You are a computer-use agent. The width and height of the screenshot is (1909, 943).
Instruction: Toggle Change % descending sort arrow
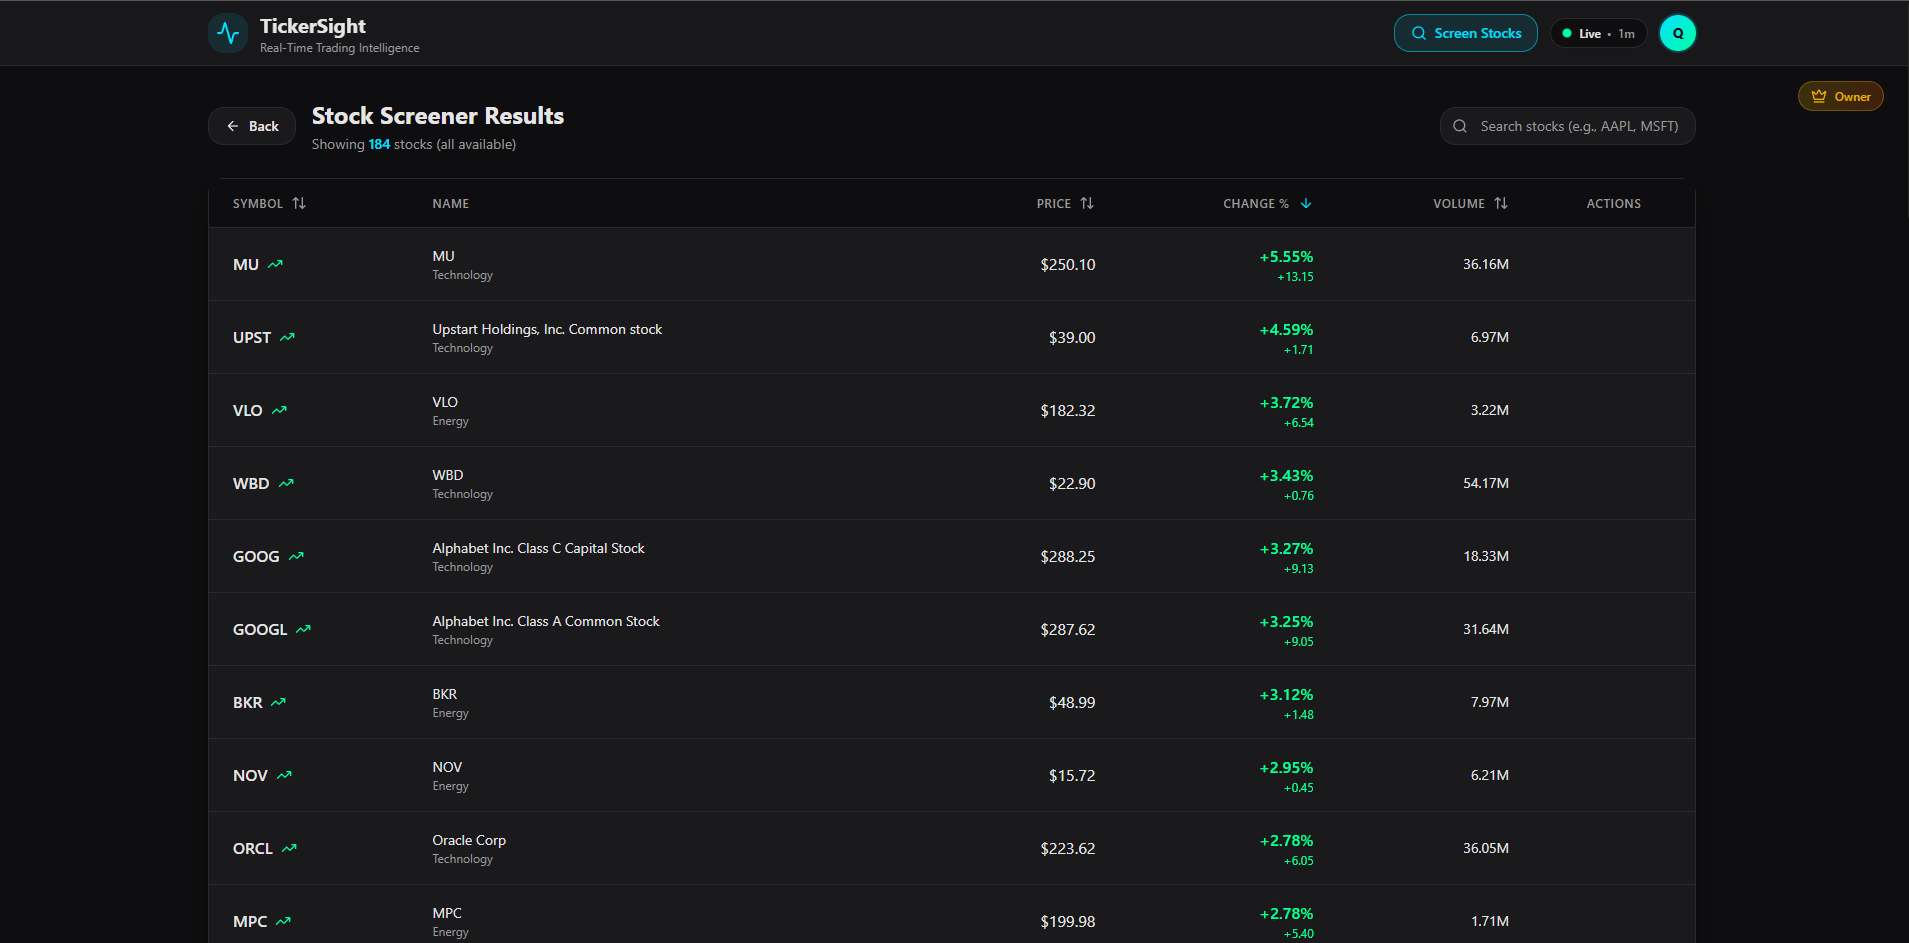click(x=1306, y=203)
